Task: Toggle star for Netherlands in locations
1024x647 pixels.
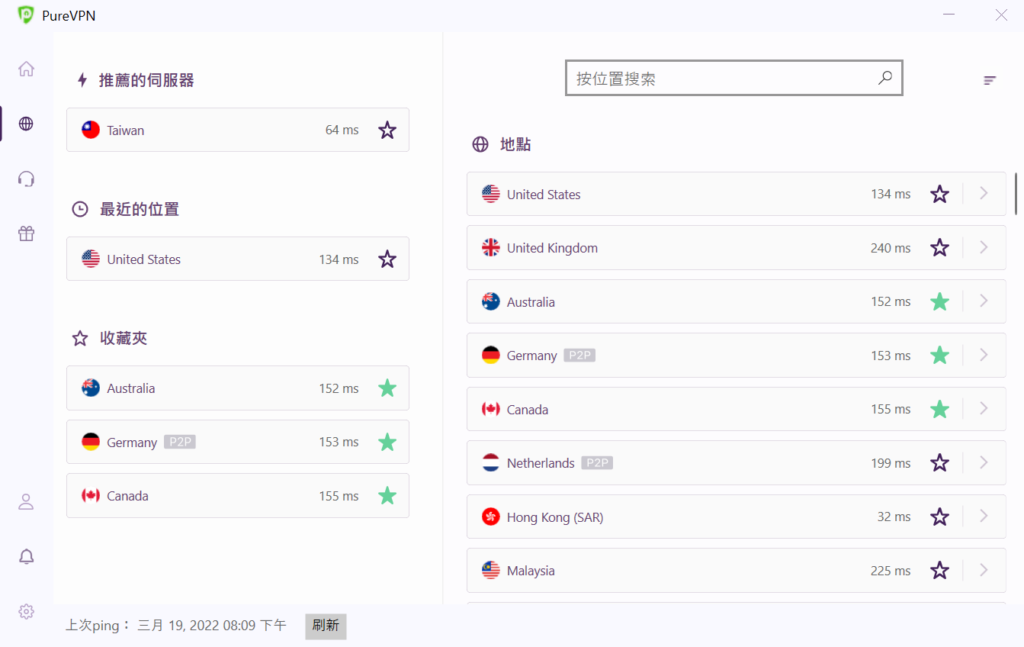Action: pyautogui.click(x=939, y=463)
